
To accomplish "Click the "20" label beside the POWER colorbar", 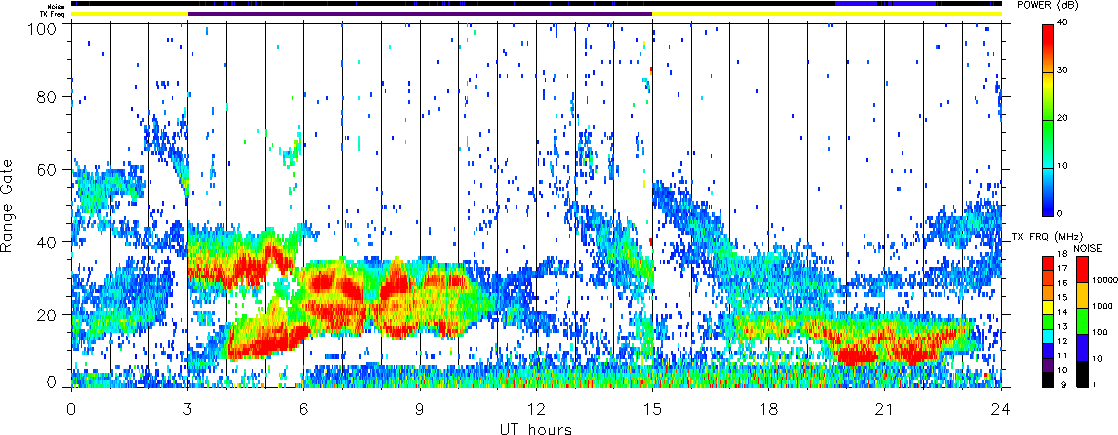I will tap(1064, 118).
